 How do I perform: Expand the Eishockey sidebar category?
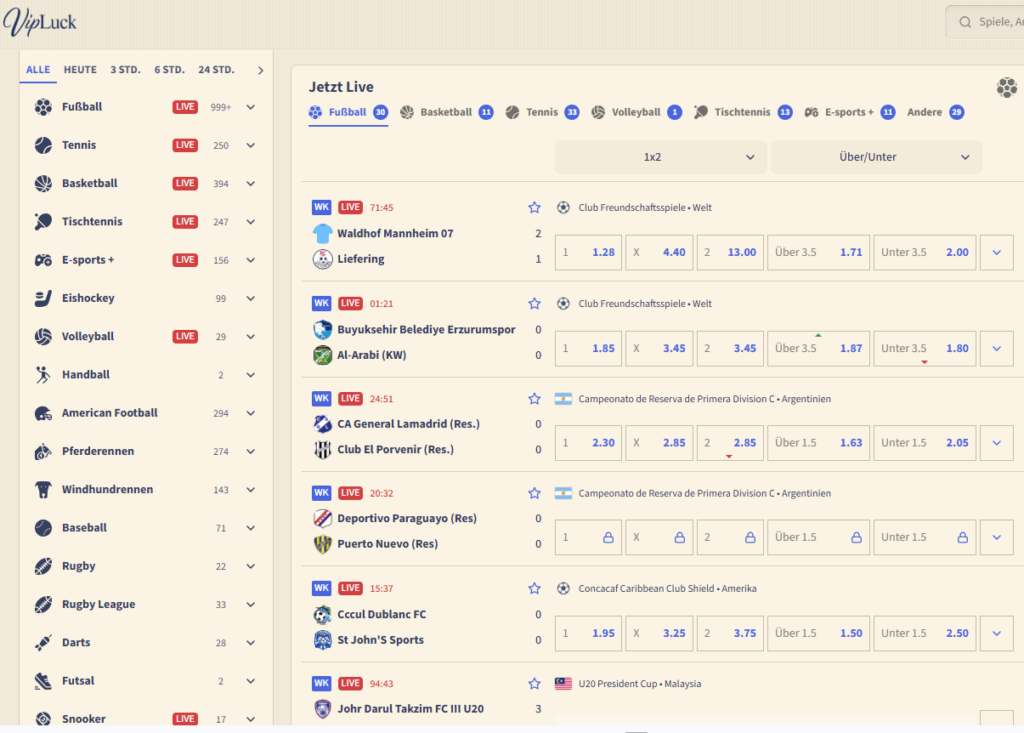(251, 299)
